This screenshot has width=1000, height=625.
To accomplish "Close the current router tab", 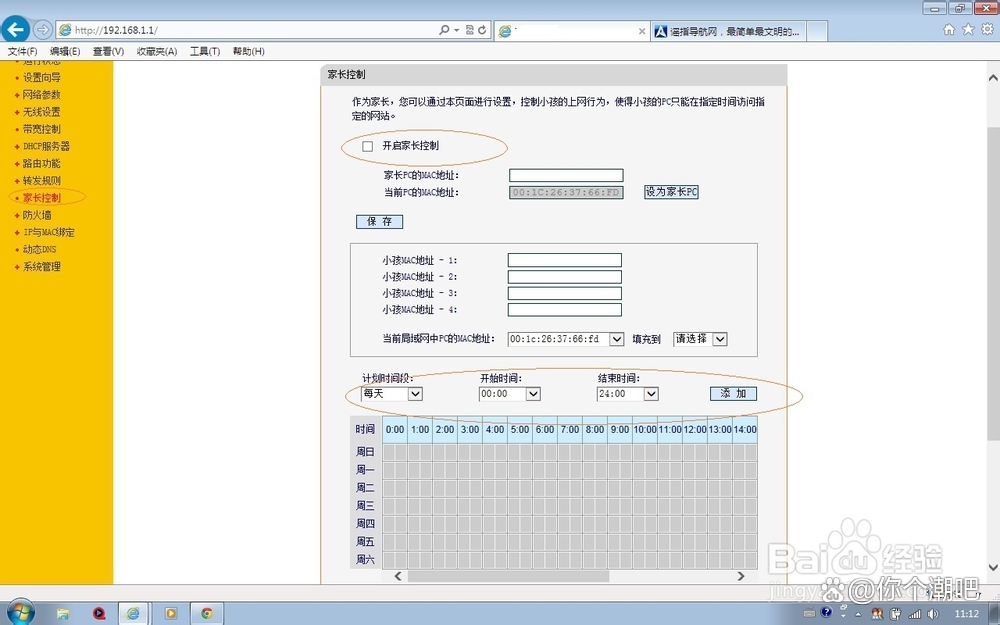I will click(642, 31).
